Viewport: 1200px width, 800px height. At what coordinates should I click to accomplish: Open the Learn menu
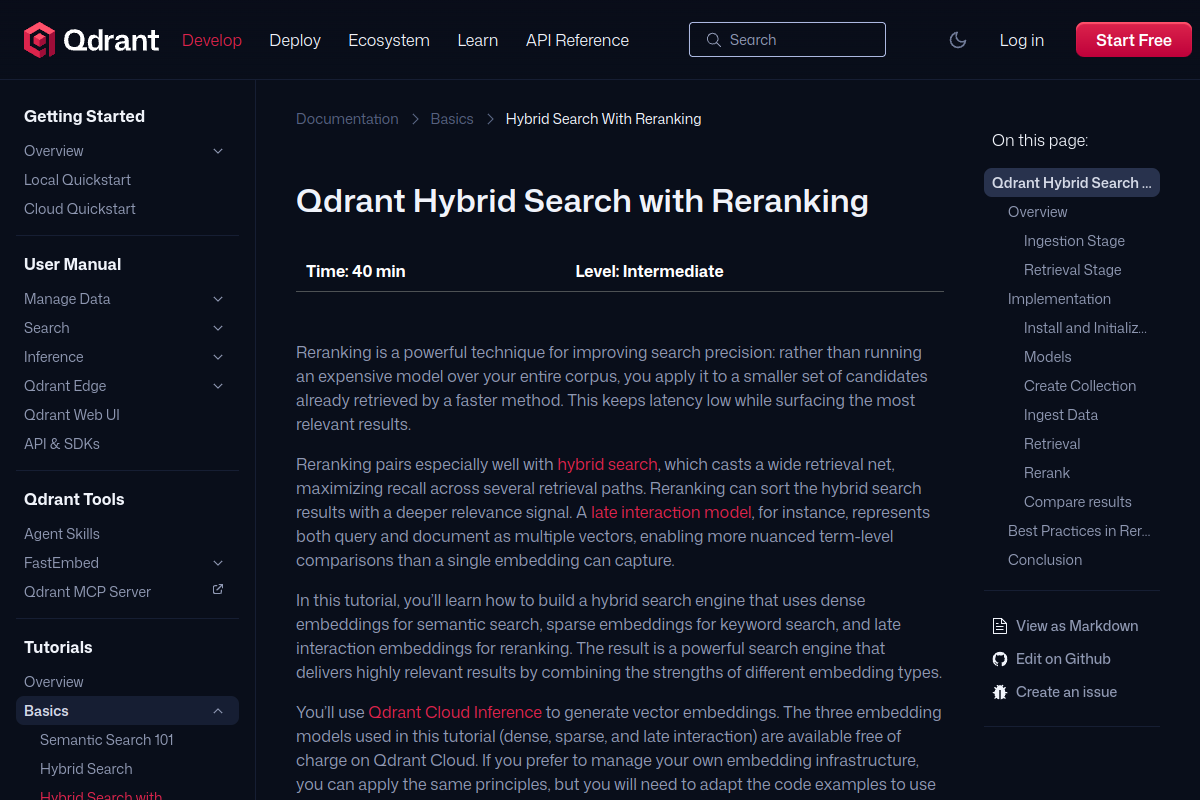pyautogui.click(x=478, y=40)
